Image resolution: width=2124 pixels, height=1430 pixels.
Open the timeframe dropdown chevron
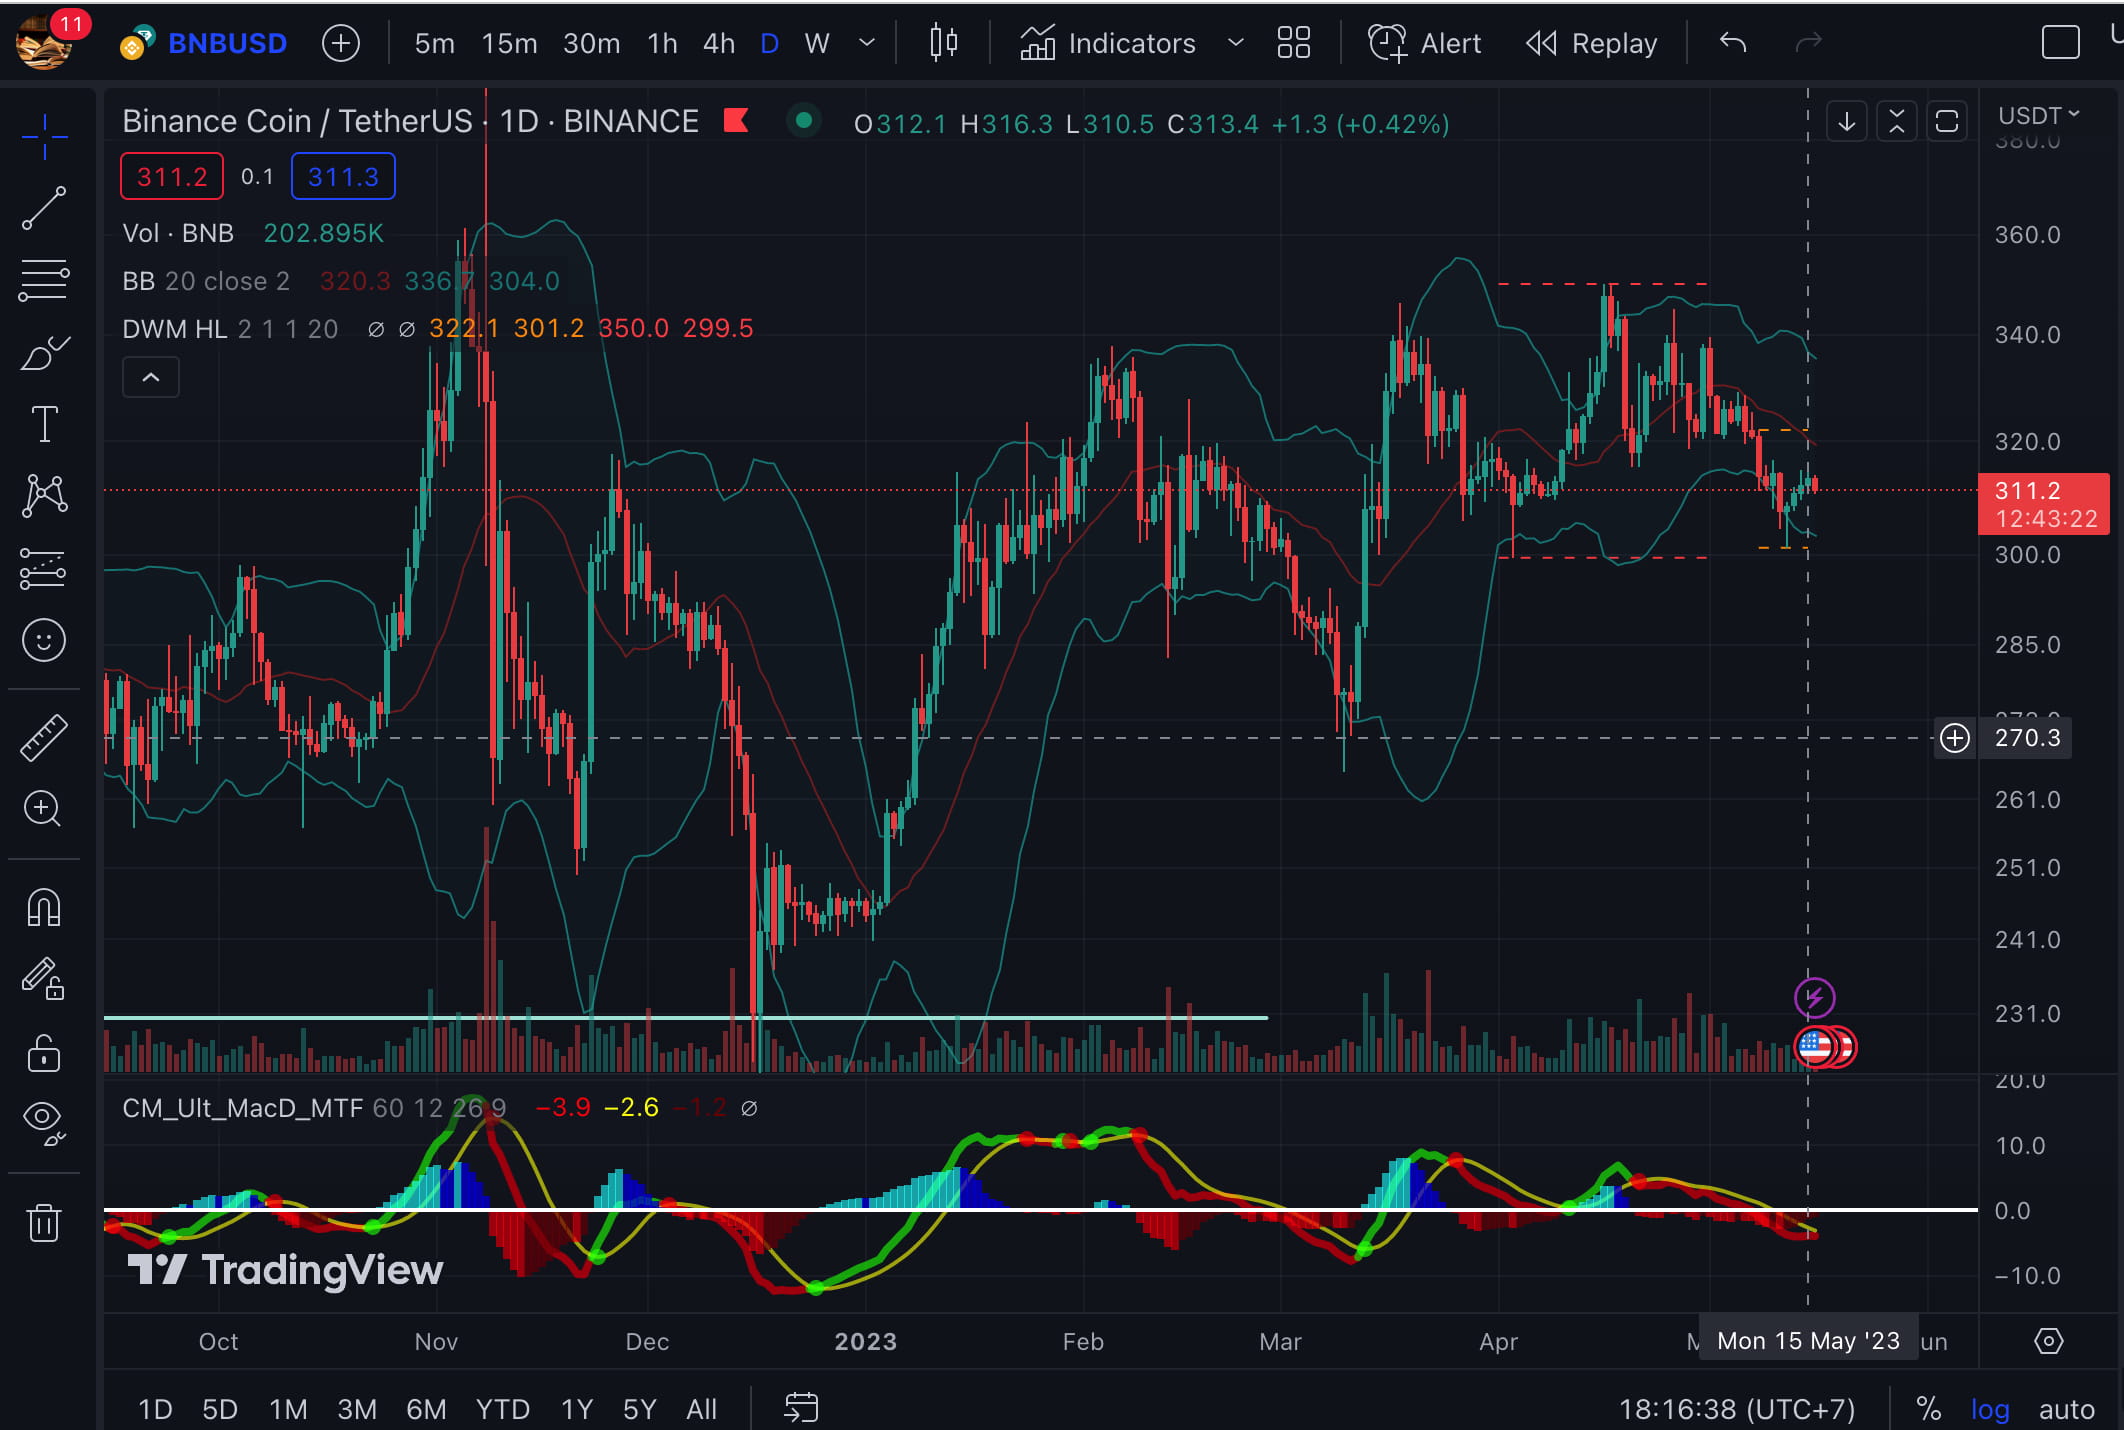[866, 43]
